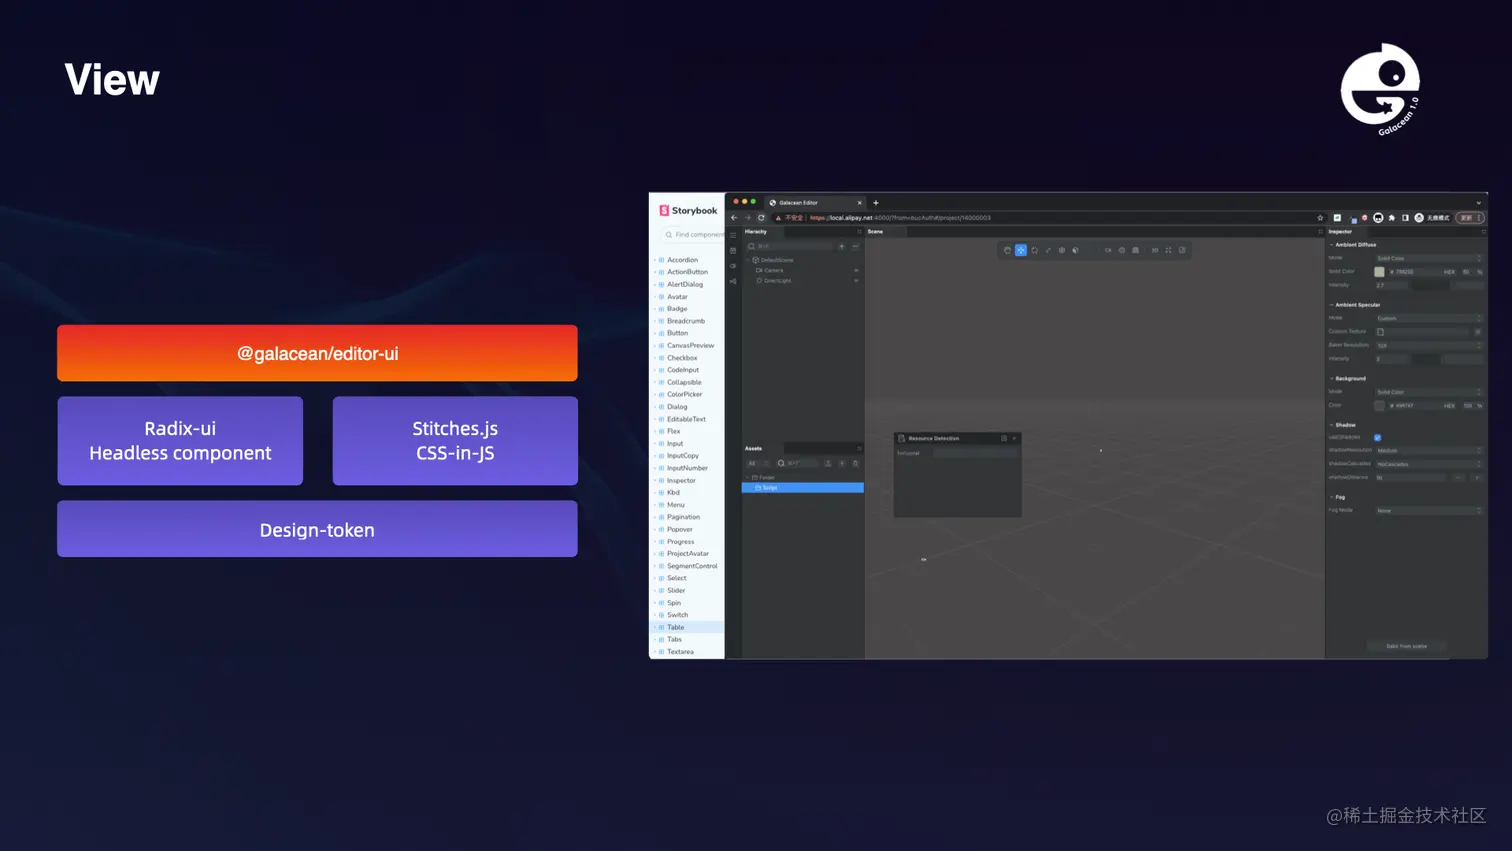Click the browser back arrow
The image size is (1512, 851).
(x=734, y=218)
